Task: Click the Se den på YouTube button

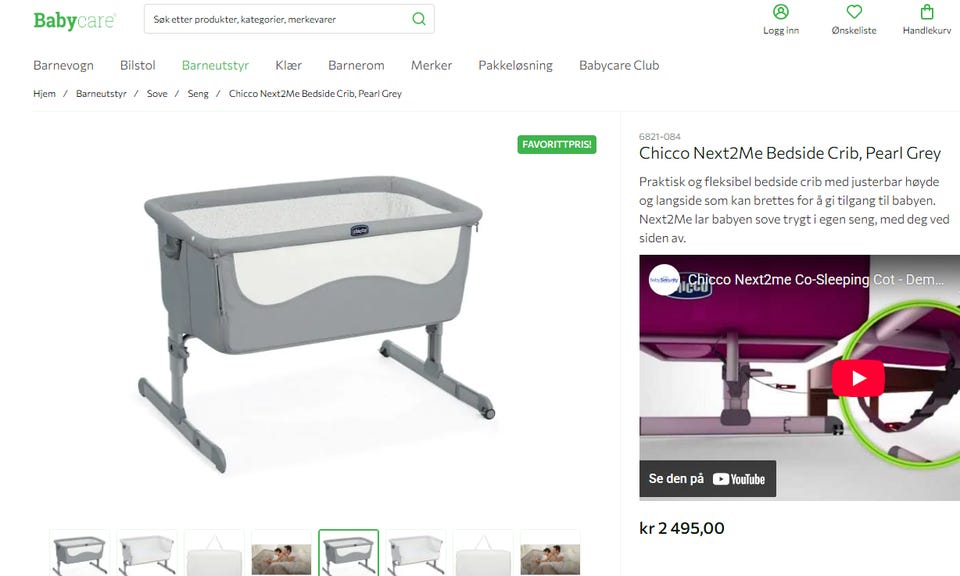Action: pyautogui.click(x=708, y=479)
